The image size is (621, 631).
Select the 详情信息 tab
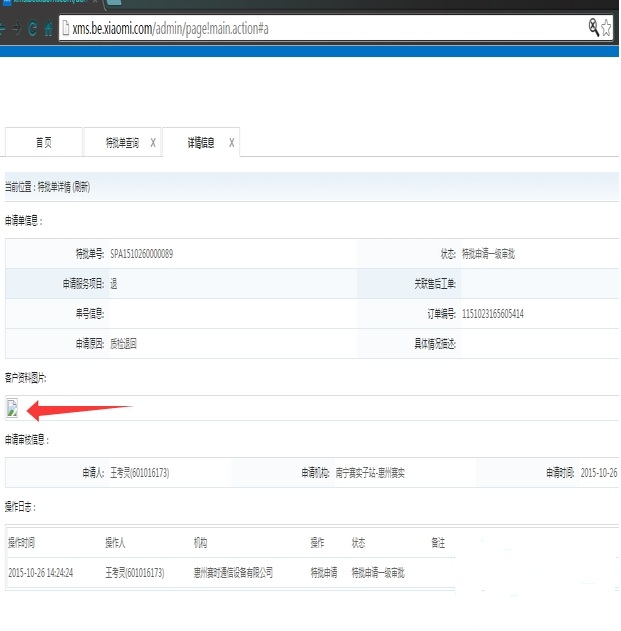pyautogui.click(x=200, y=143)
